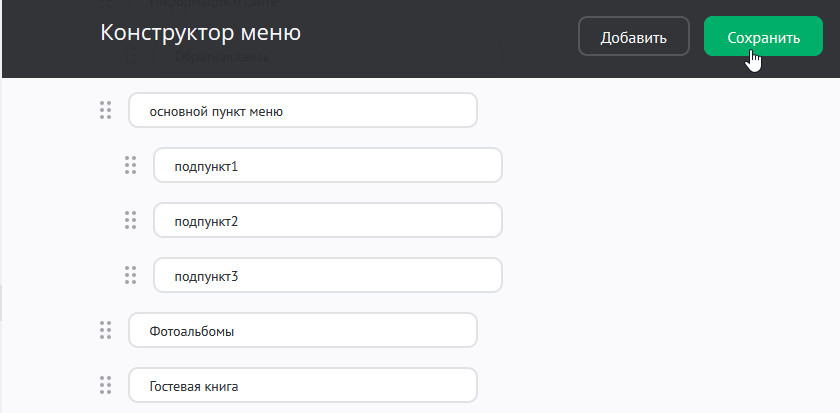The image size is (840, 413).
Task: Select the подпункт3 input box
Action: [327, 275]
